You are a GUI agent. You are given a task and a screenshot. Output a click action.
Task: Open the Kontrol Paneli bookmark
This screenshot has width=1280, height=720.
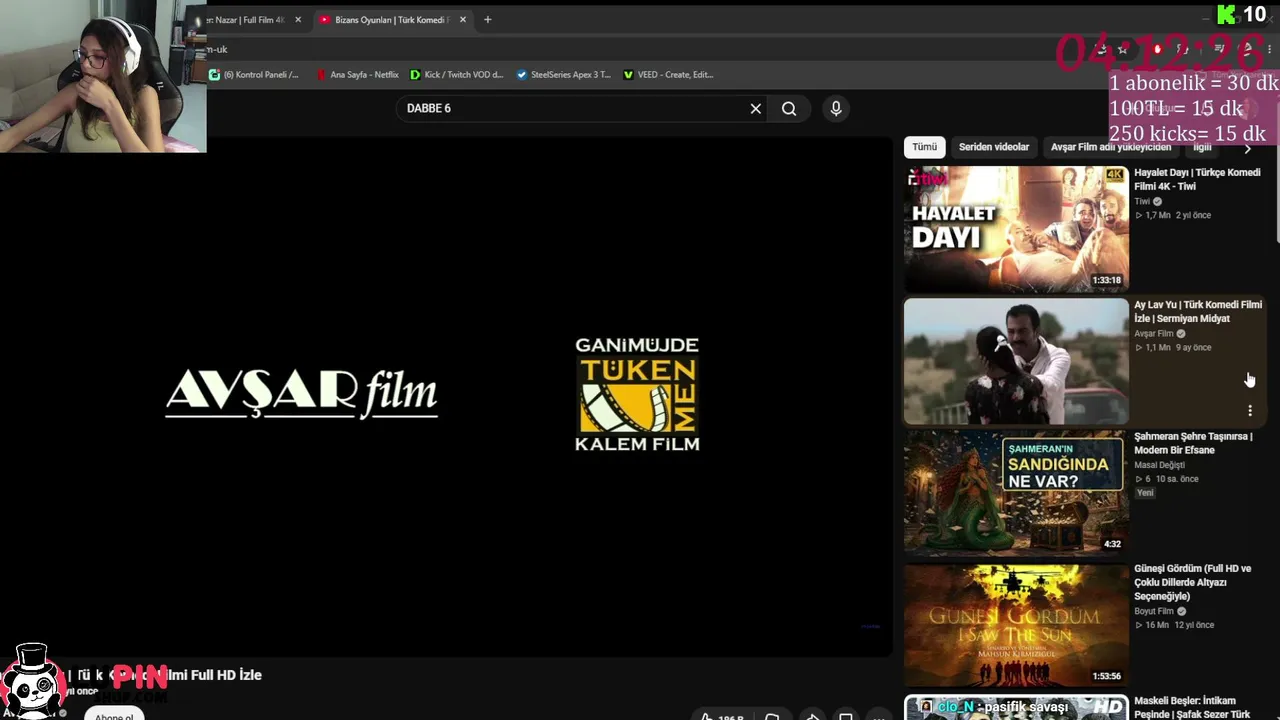click(x=254, y=75)
